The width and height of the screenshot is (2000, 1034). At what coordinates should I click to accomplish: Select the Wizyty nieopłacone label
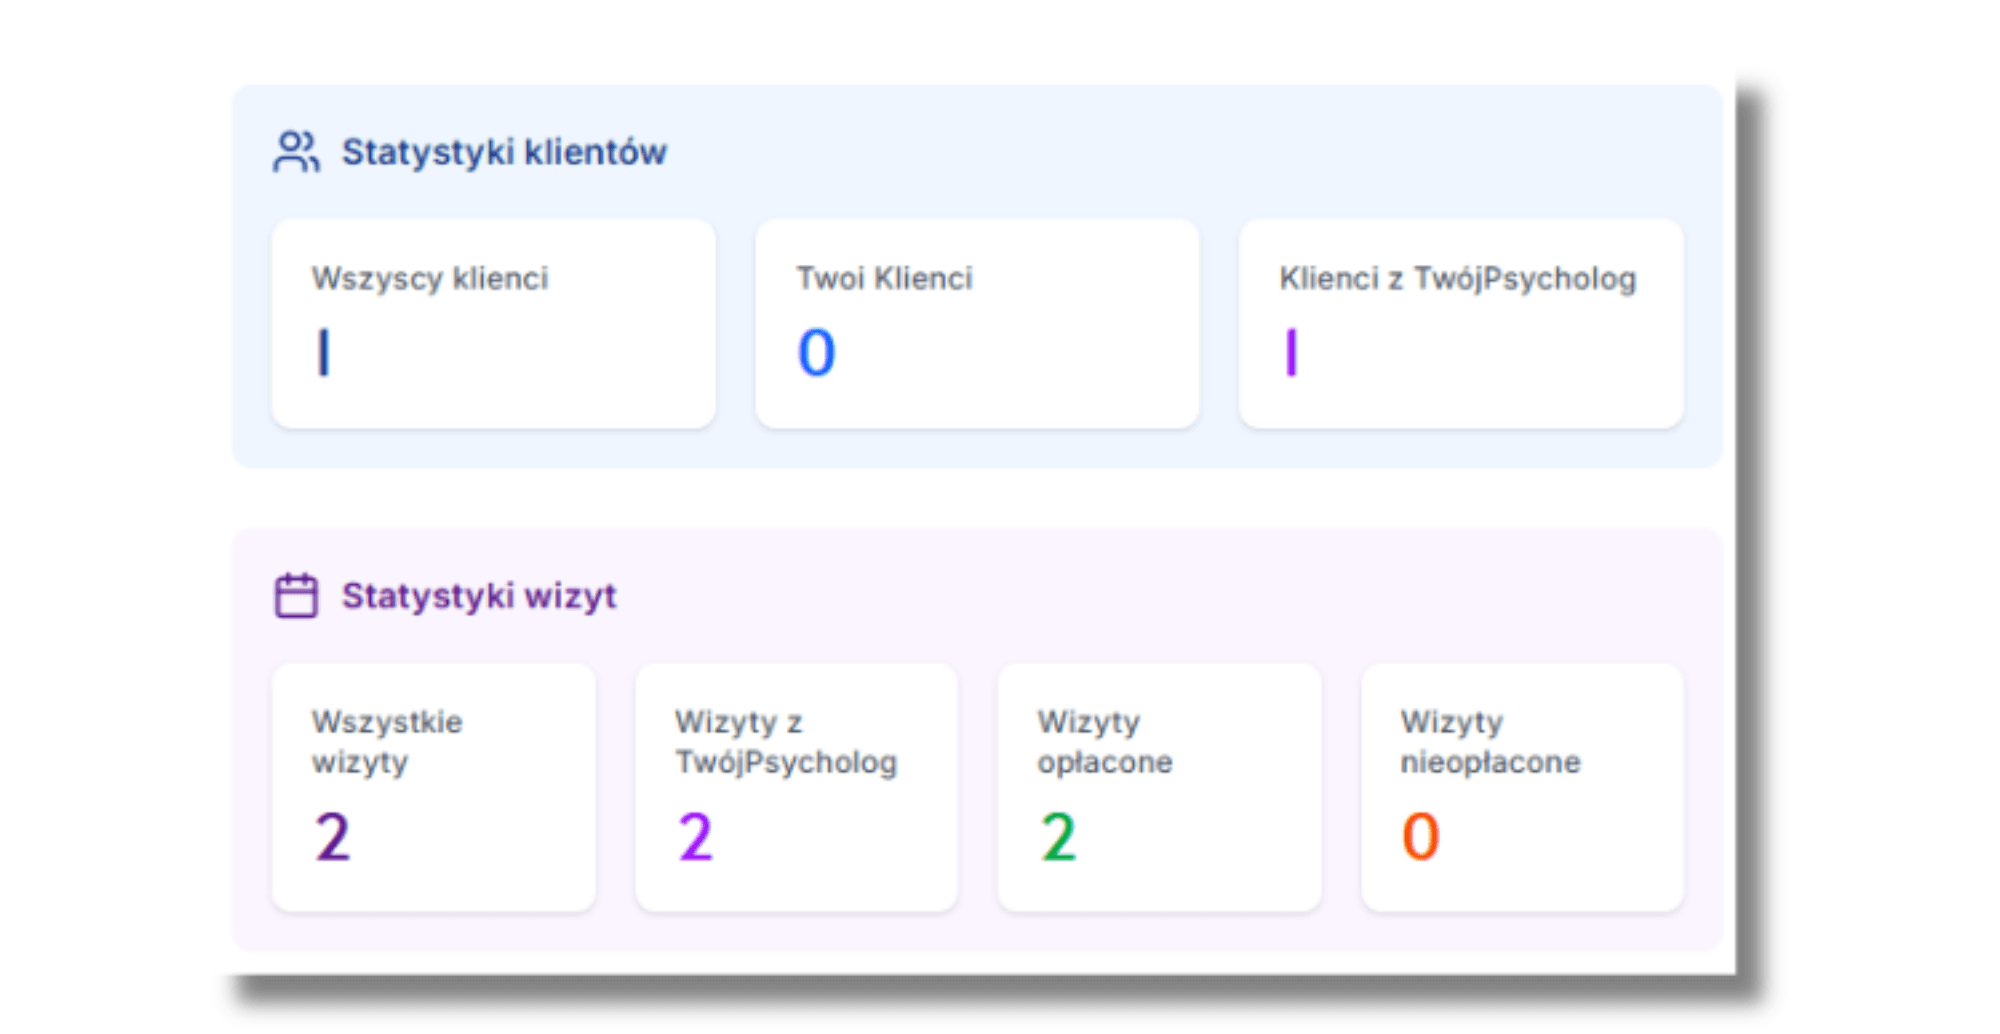point(1490,741)
